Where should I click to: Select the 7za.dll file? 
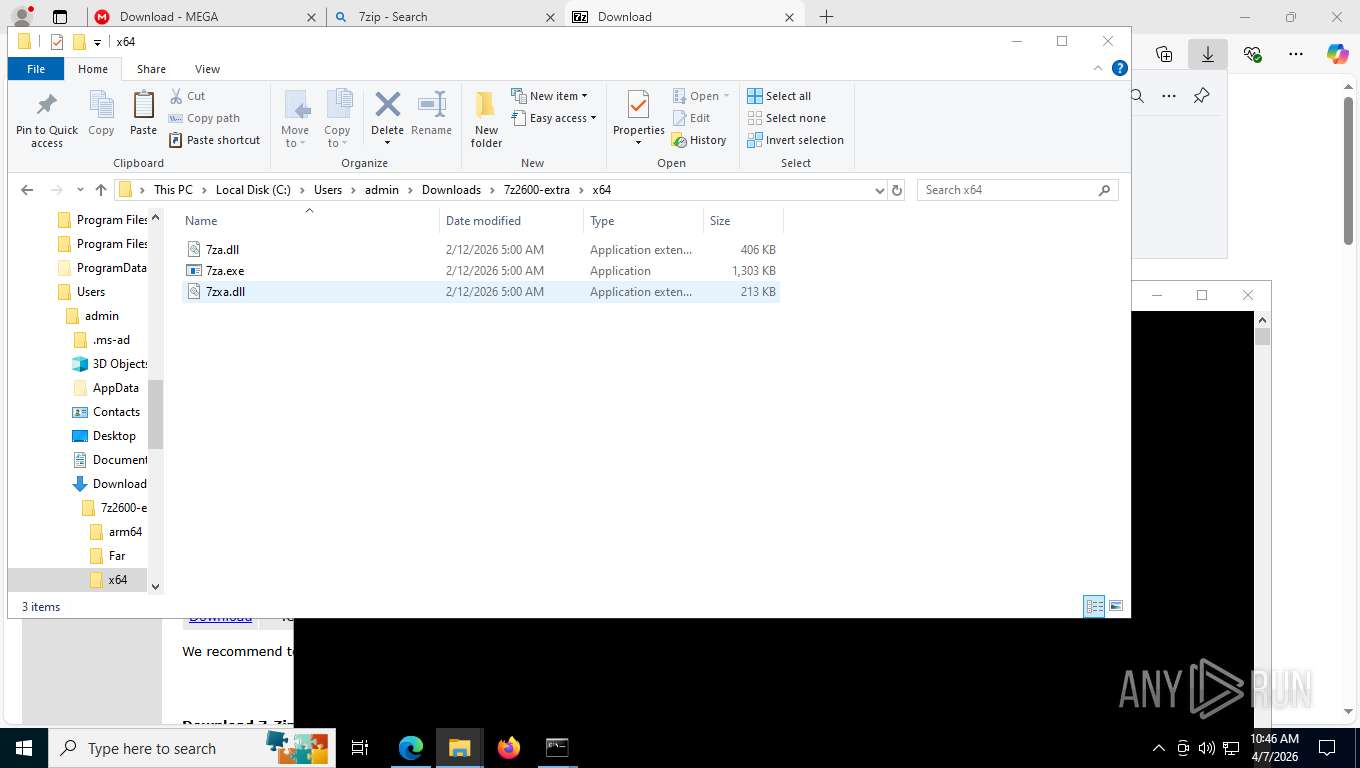(x=222, y=250)
